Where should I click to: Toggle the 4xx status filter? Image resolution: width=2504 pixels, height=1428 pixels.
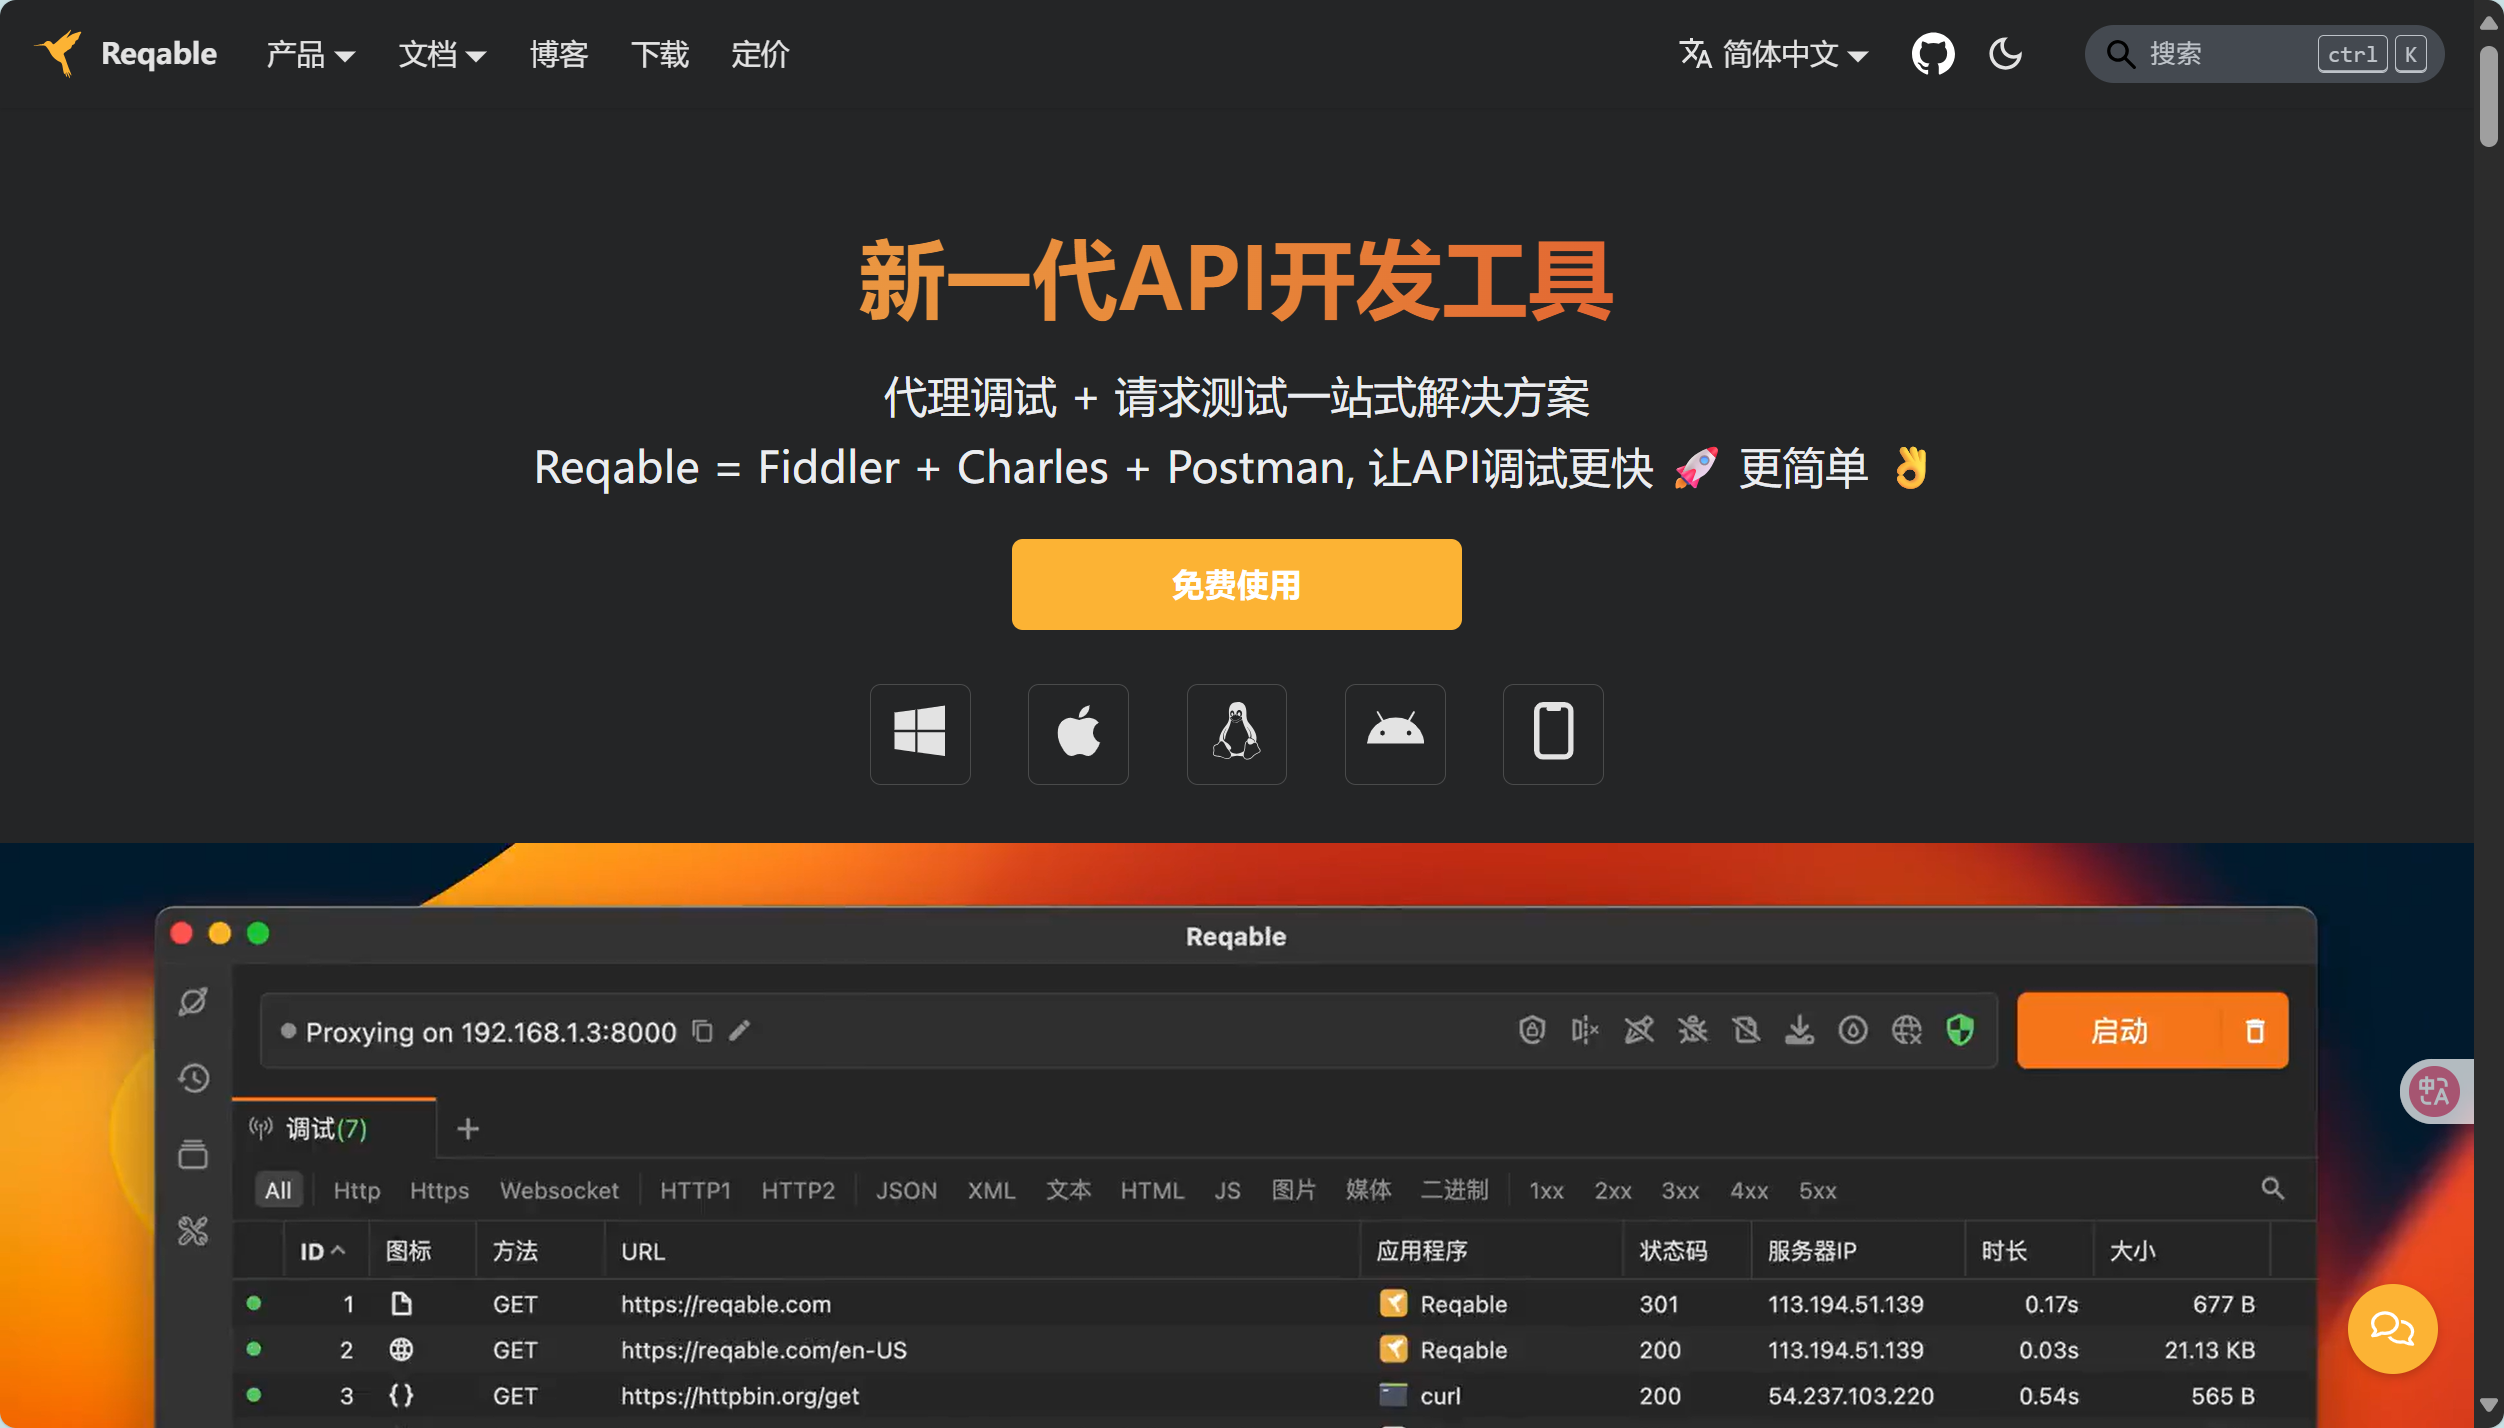(1749, 1190)
